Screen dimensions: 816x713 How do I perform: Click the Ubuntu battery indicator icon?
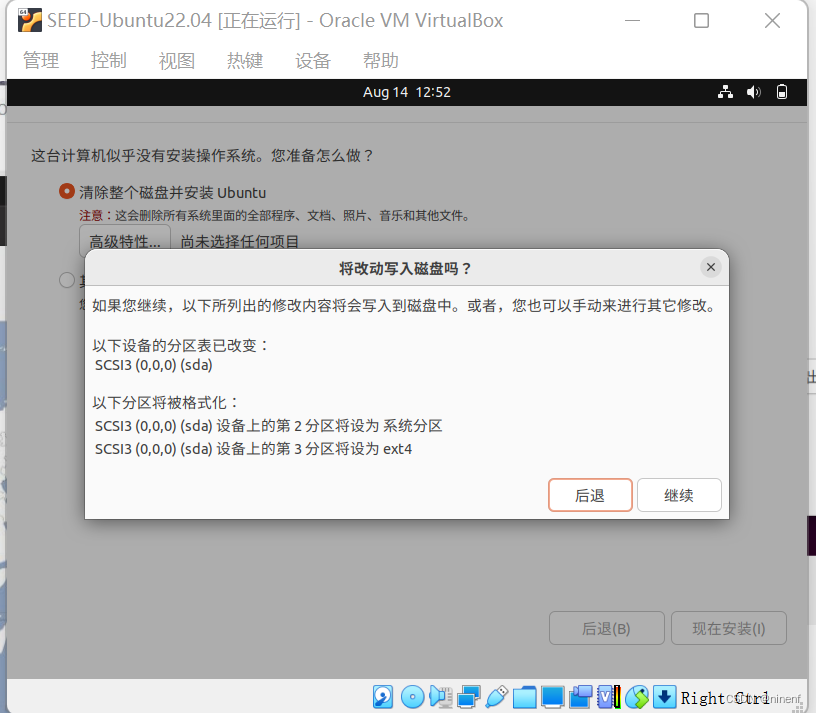[x=782, y=92]
